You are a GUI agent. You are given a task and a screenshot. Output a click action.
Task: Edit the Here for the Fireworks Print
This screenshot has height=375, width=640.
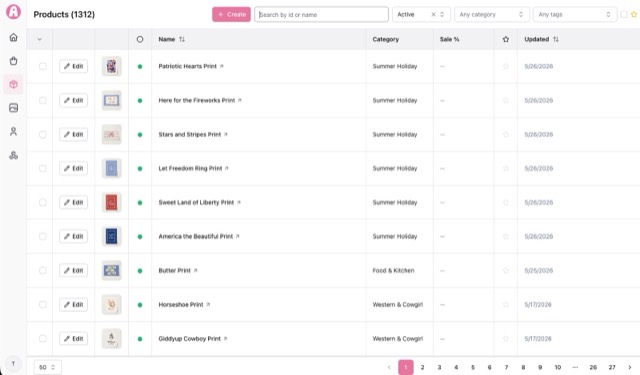click(x=73, y=100)
